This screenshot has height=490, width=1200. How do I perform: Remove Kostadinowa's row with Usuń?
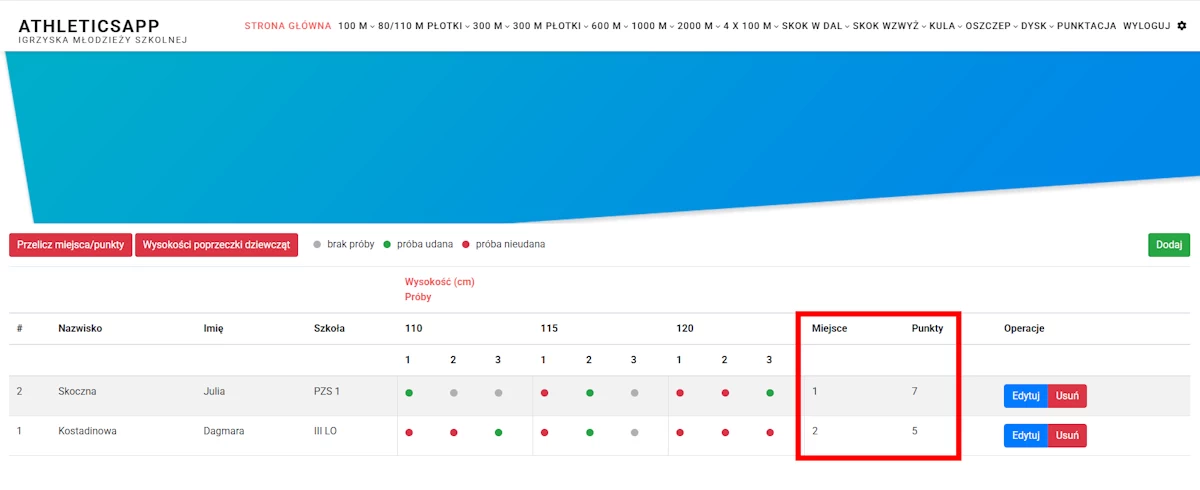(1067, 436)
